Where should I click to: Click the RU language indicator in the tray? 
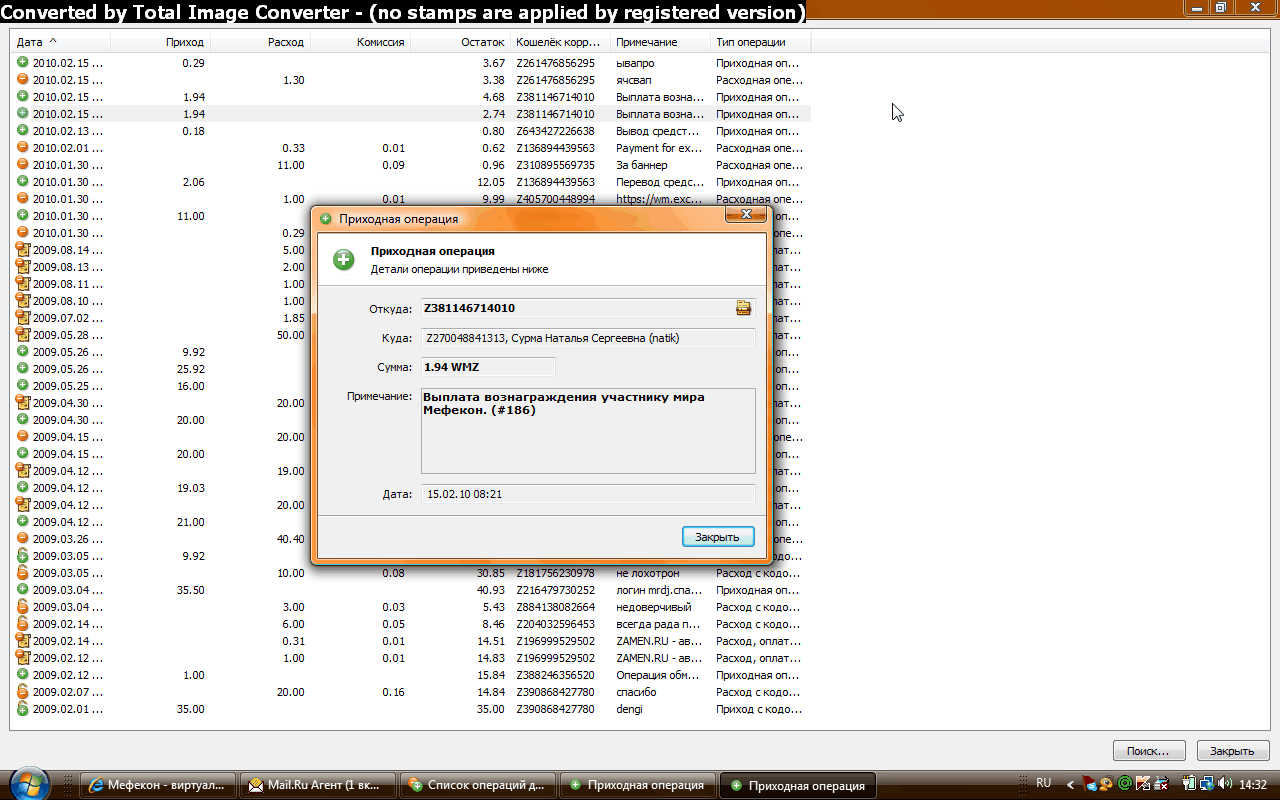pos(1043,783)
